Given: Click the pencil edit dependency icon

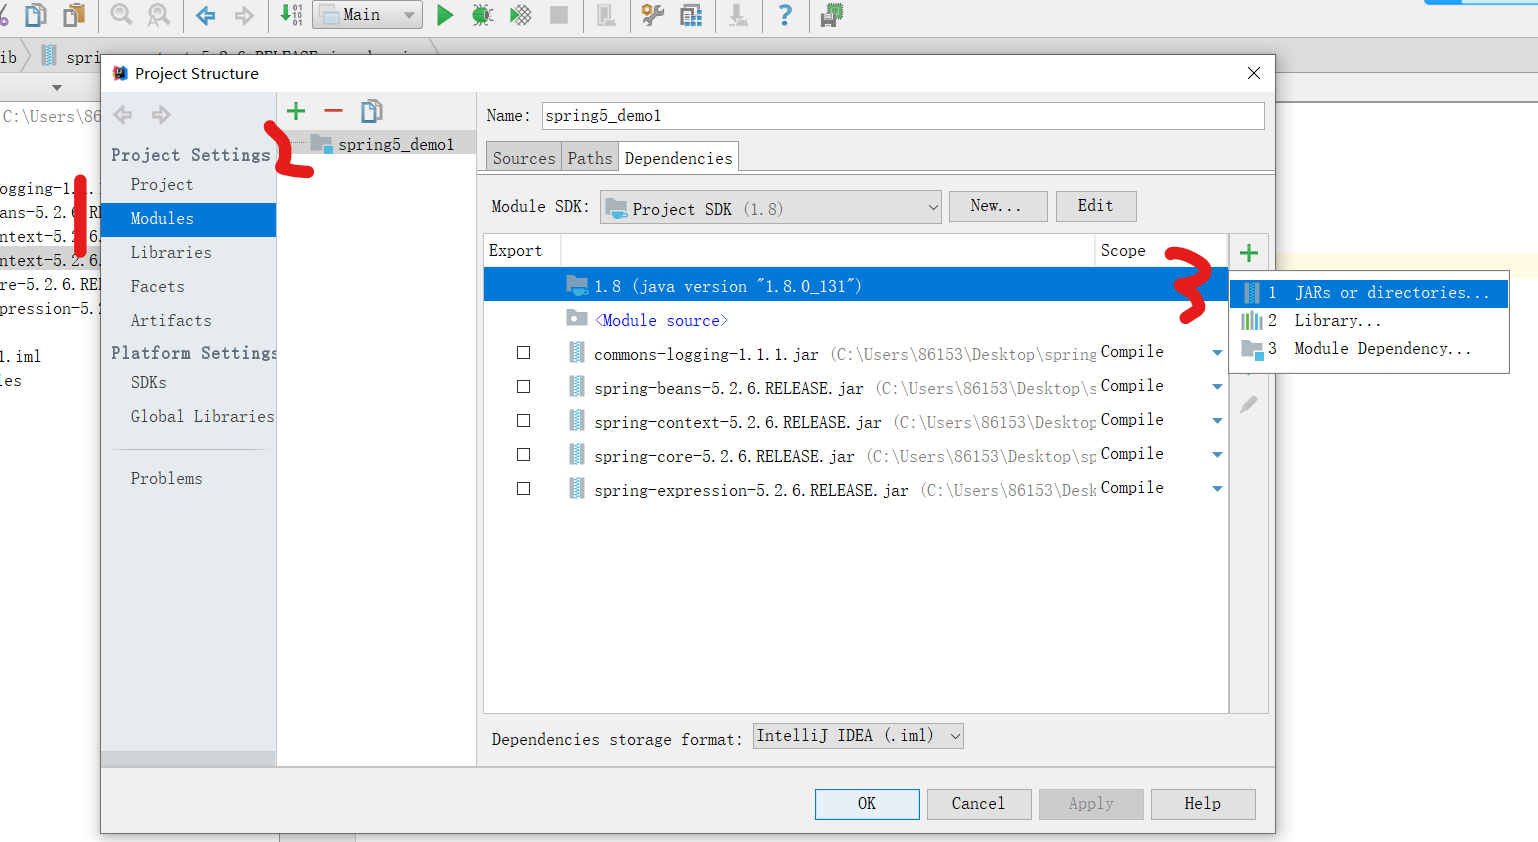Looking at the screenshot, I should click(1249, 404).
